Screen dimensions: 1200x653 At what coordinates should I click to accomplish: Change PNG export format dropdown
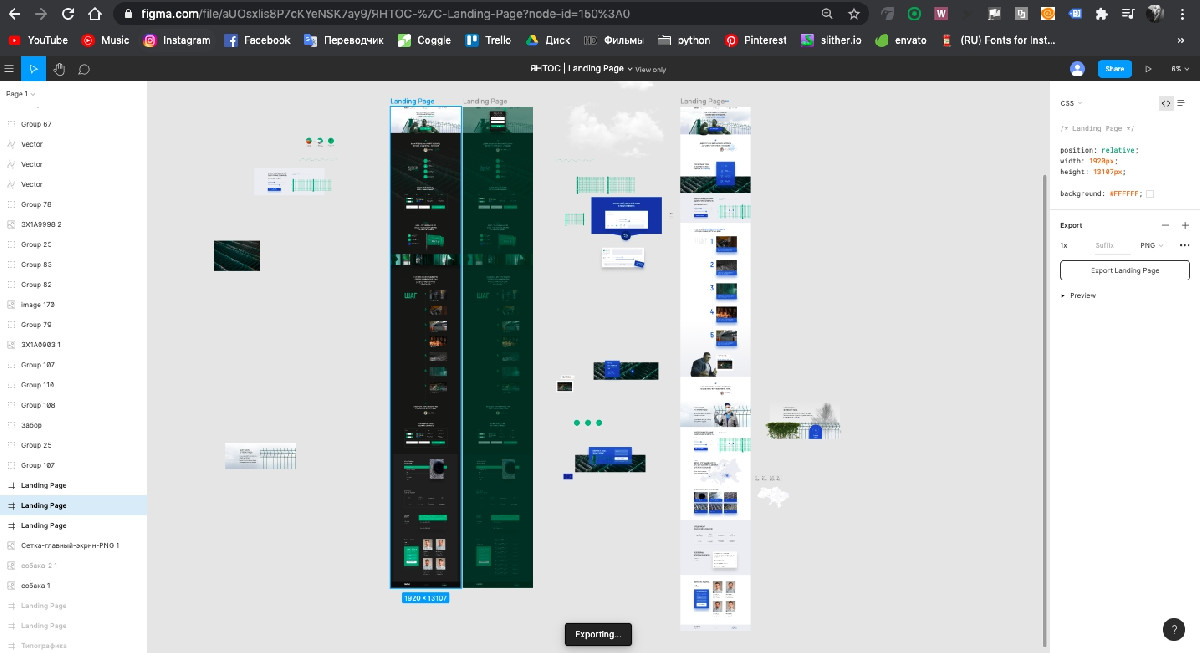pyautogui.click(x=1152, y=245)
